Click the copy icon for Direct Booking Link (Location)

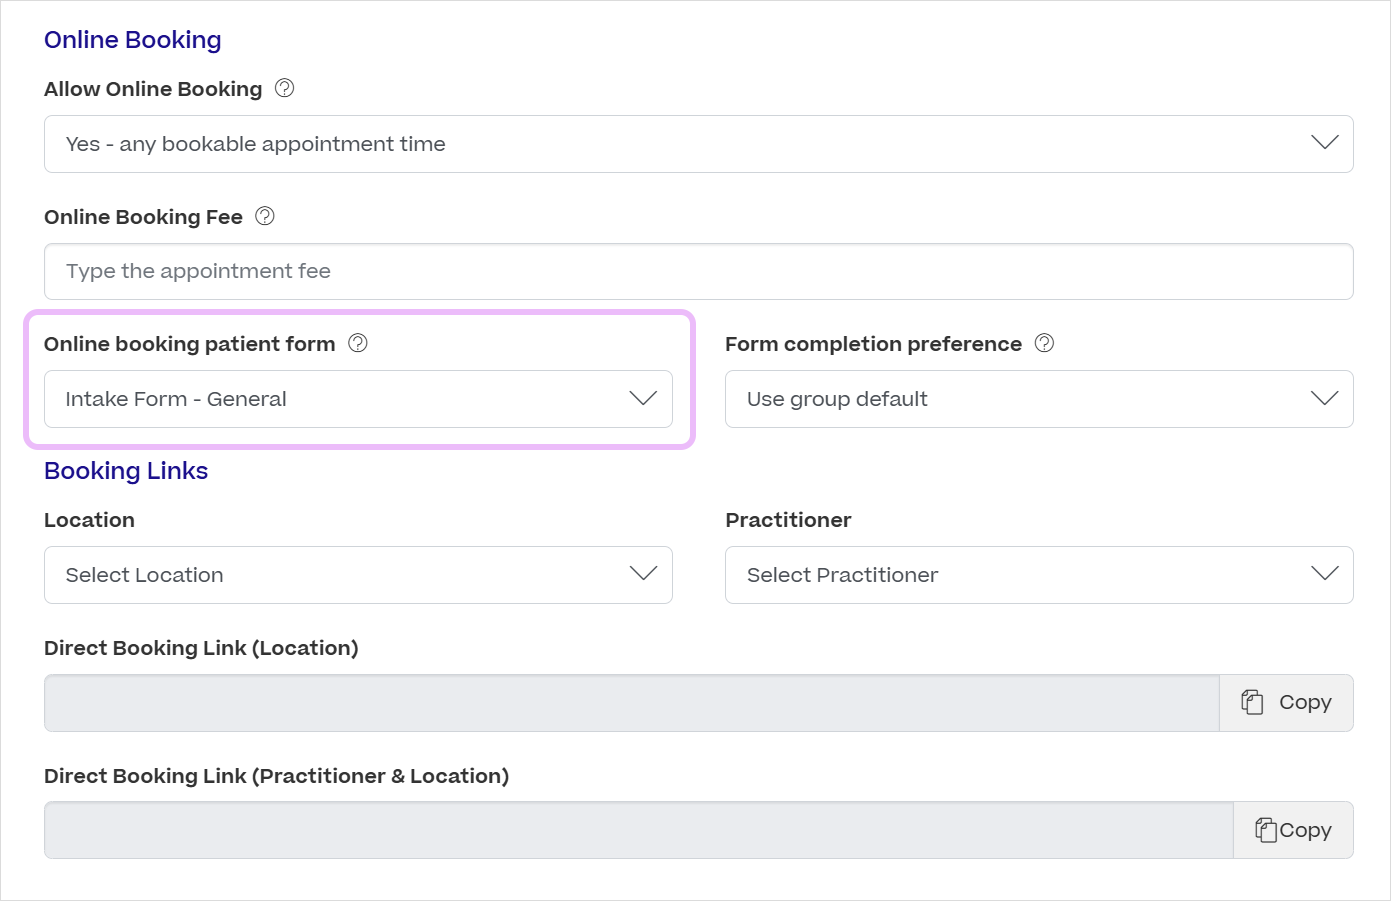1253,702
